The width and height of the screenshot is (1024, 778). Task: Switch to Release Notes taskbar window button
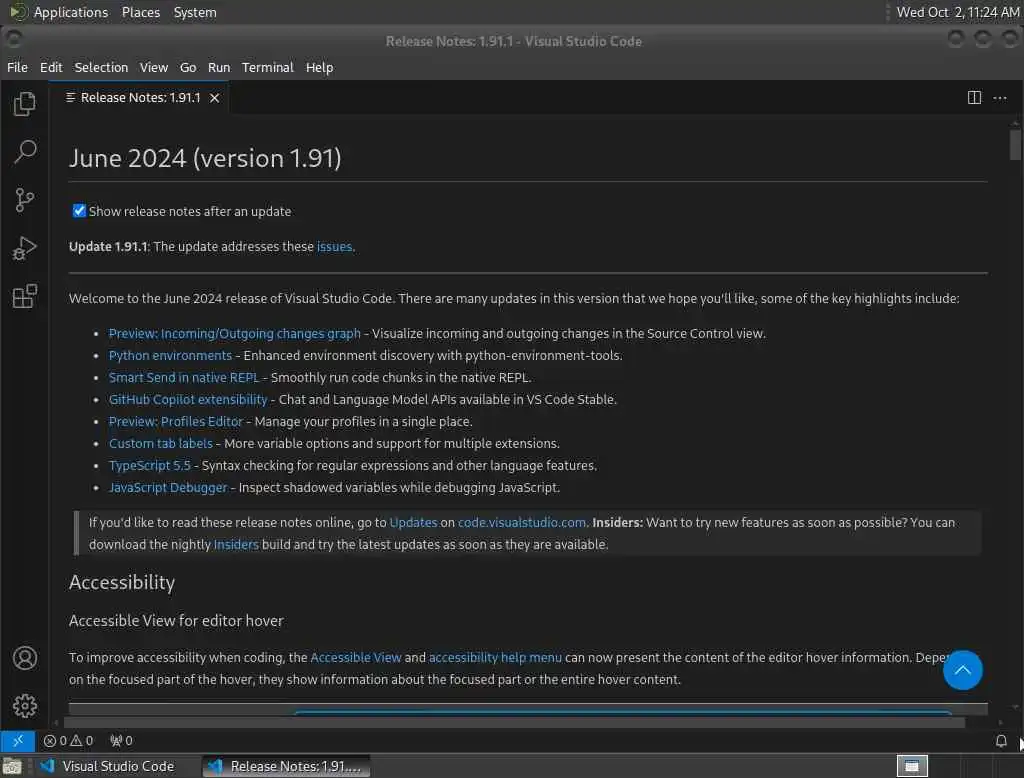point(287,766)
